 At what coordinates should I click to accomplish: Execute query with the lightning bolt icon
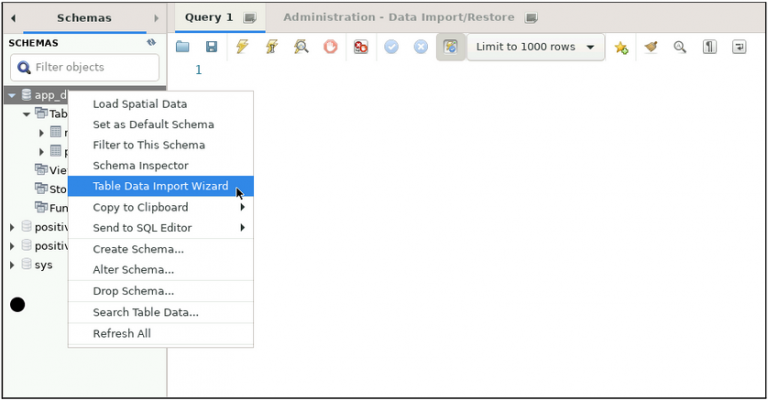(242, 47)
